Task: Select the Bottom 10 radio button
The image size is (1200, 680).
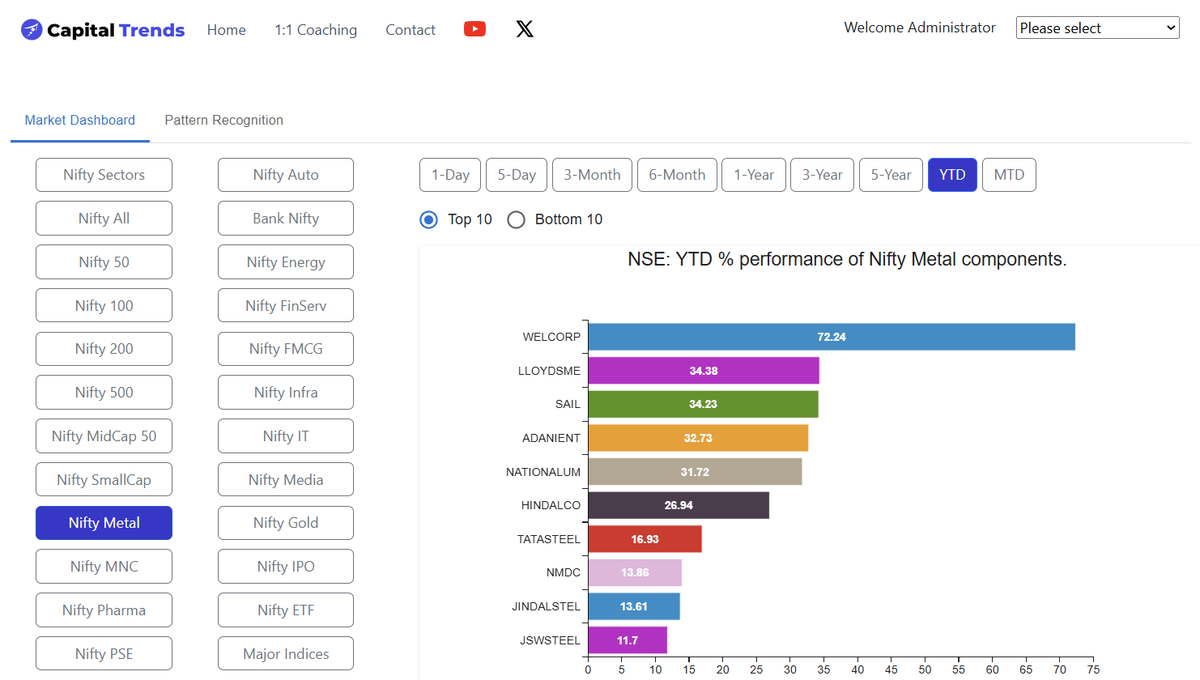Action: tap(516, 219)
